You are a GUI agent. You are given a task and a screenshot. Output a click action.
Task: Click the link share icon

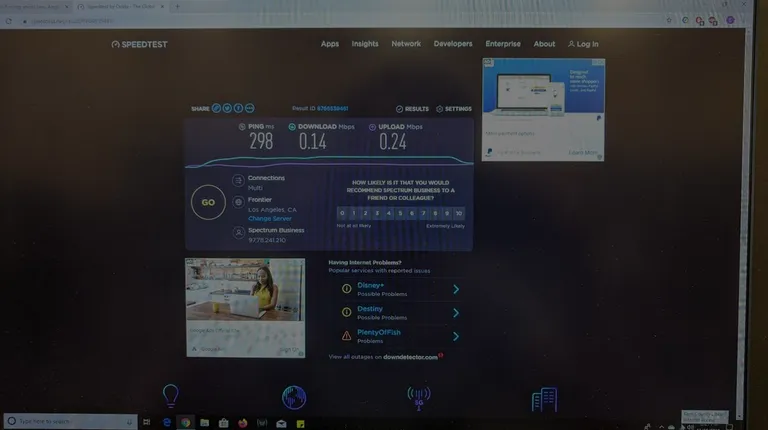(217, 108)
